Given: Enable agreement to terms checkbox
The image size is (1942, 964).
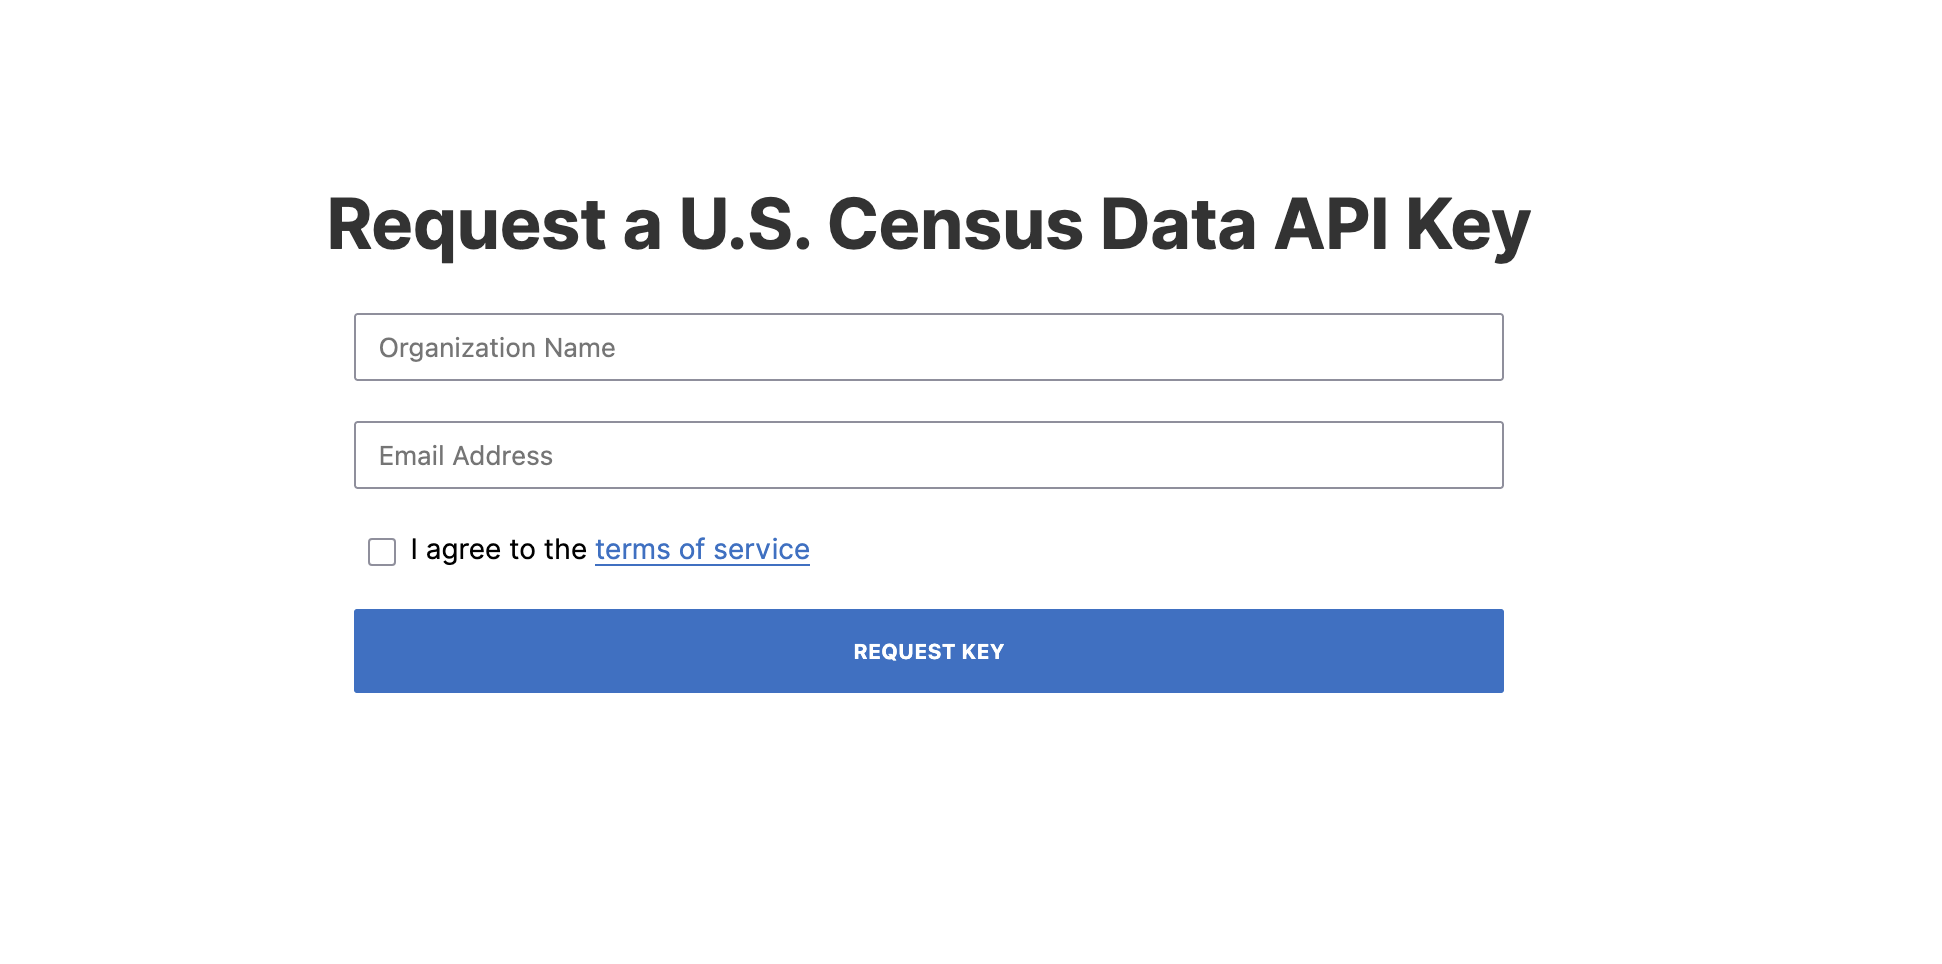Looking at the screenshot, I should click(x=382, y=552).
